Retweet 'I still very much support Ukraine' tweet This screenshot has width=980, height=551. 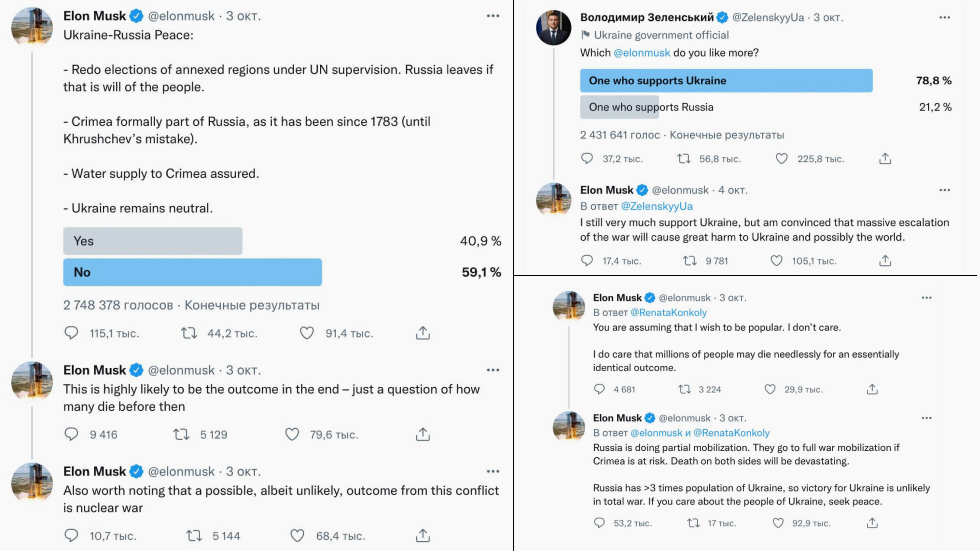click(689, 261)
